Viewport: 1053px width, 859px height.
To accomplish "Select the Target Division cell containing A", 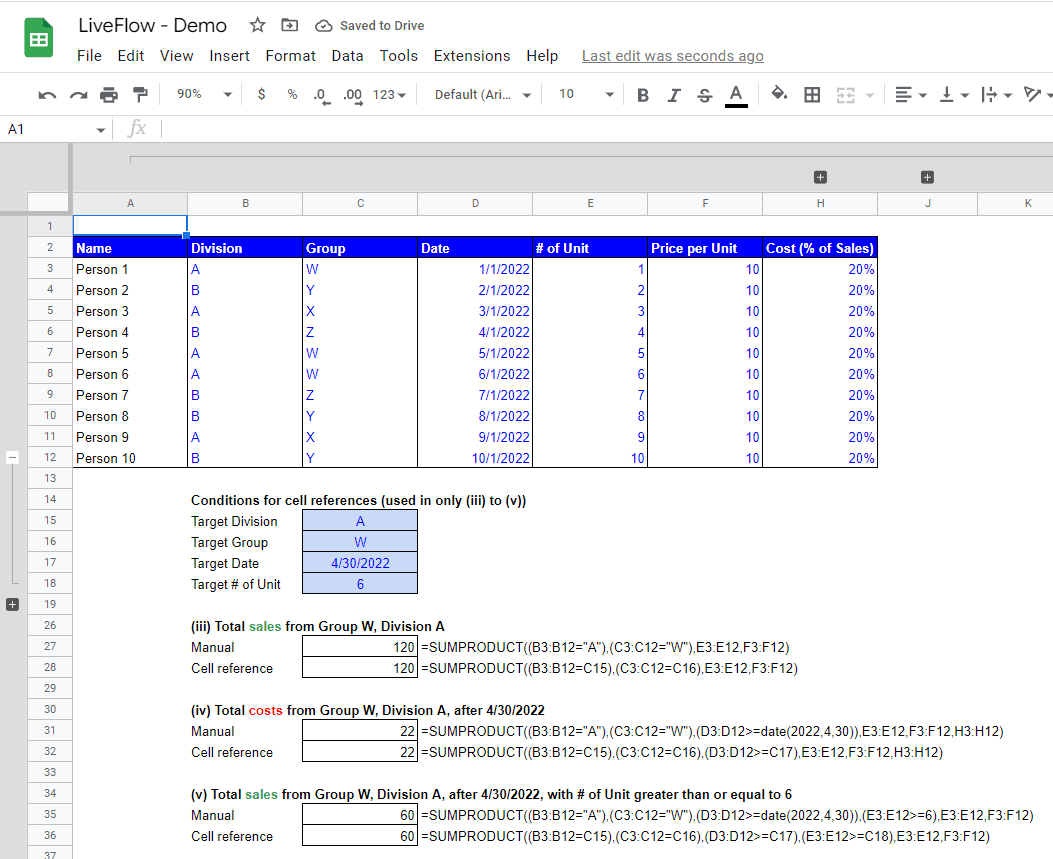I will (x=360, y=521).
